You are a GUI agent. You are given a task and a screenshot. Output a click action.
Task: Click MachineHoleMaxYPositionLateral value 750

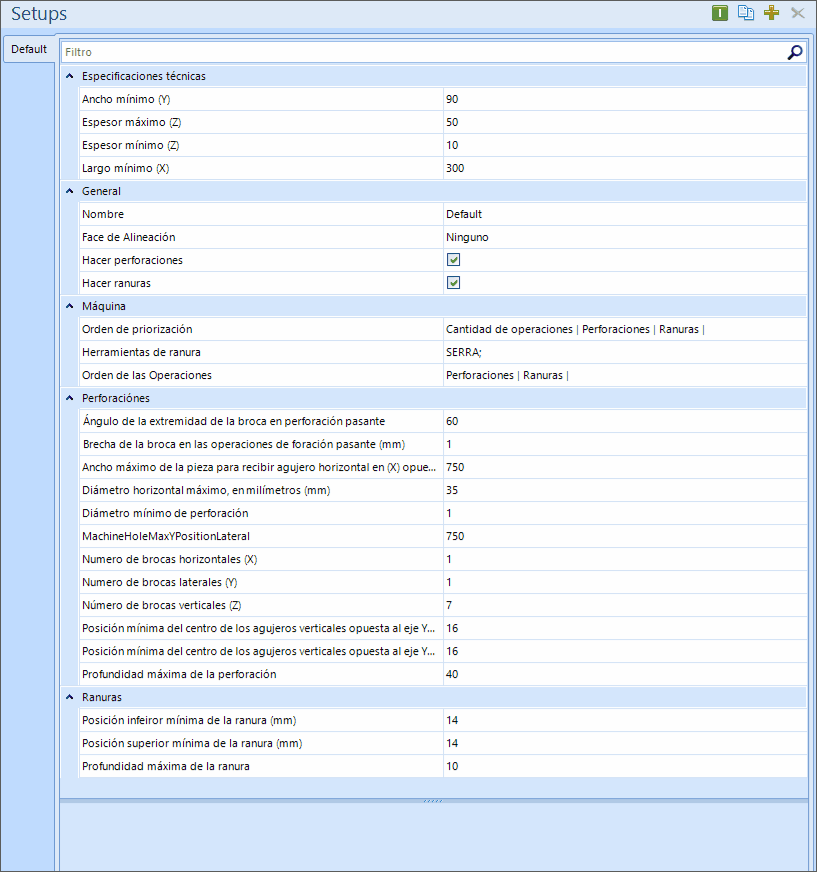(625, 536)
